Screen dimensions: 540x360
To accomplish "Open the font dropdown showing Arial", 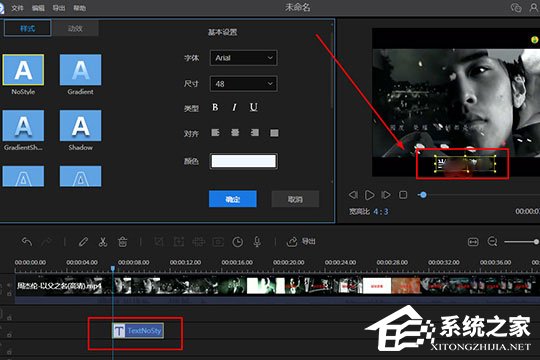I will pos(243,58).
